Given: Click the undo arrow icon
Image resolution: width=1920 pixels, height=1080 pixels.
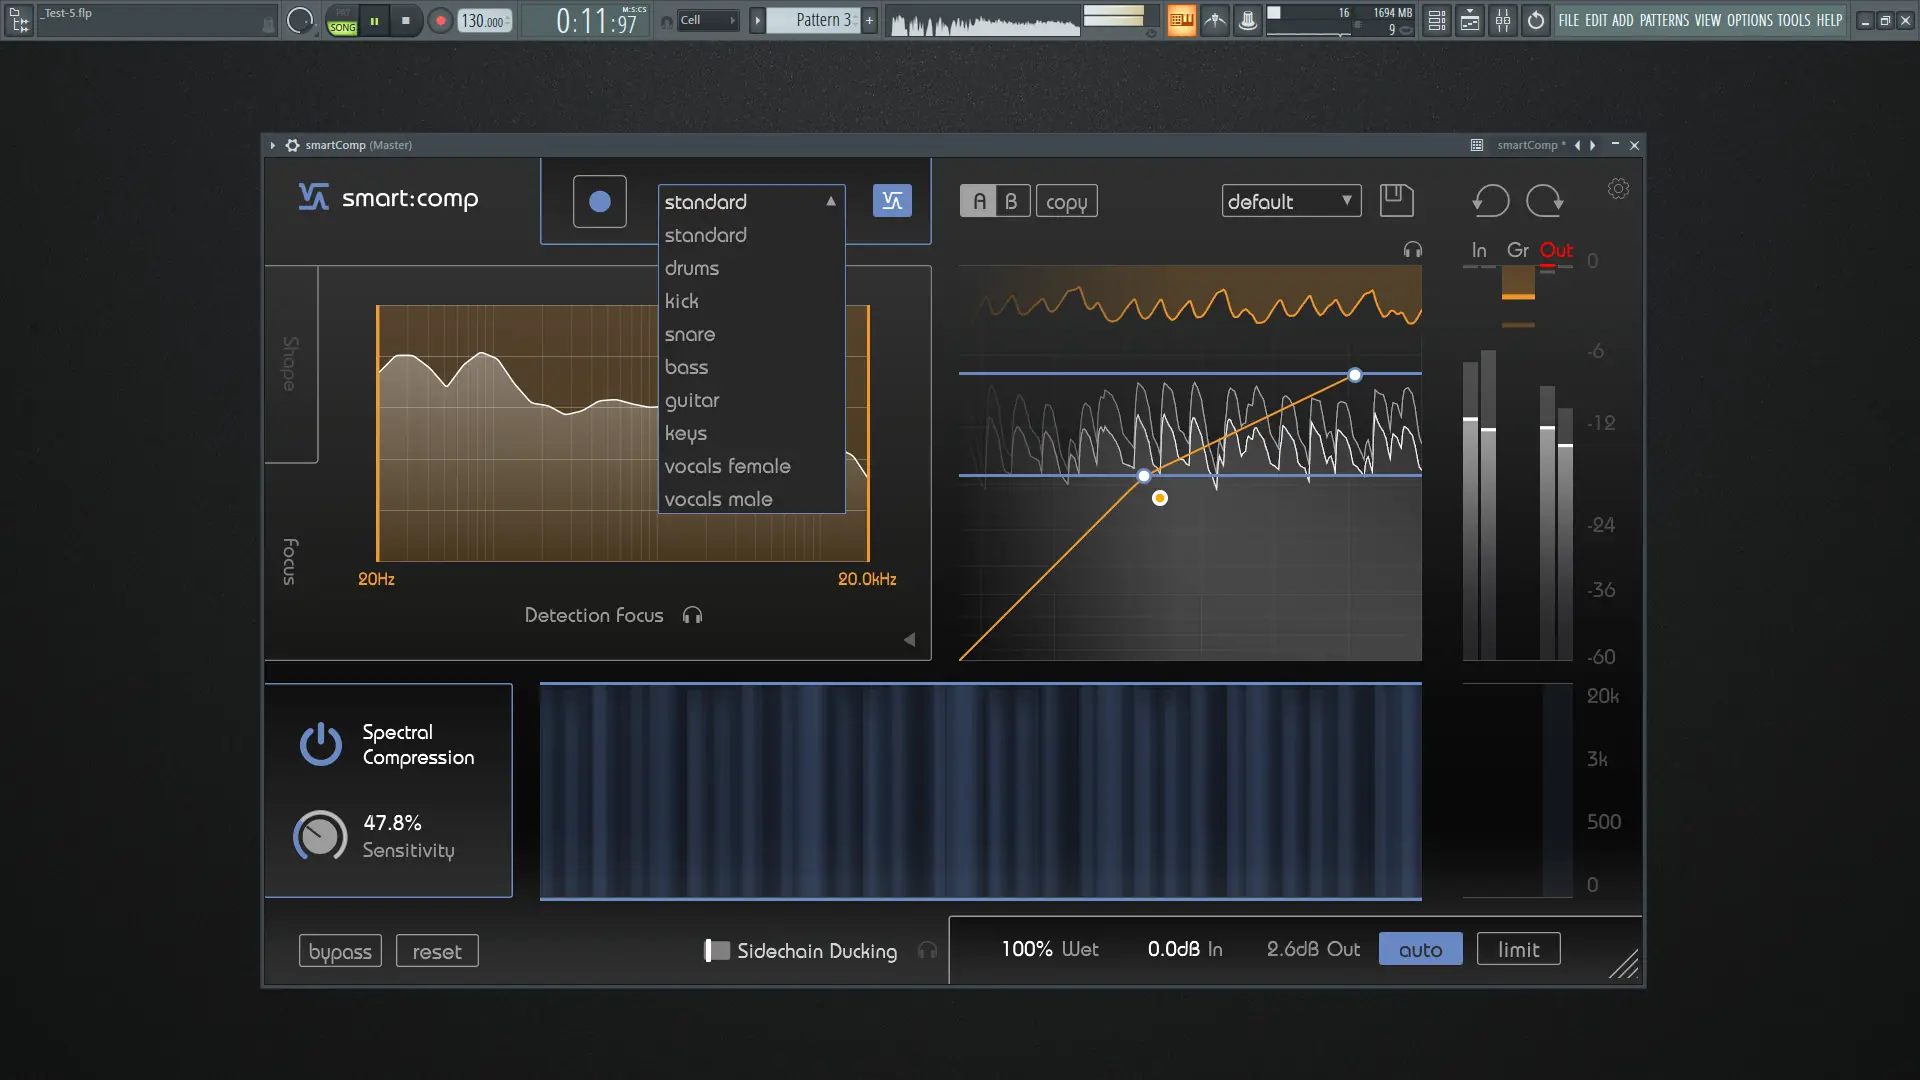Looking at the screenshot, I should (x=1490, y=201).
